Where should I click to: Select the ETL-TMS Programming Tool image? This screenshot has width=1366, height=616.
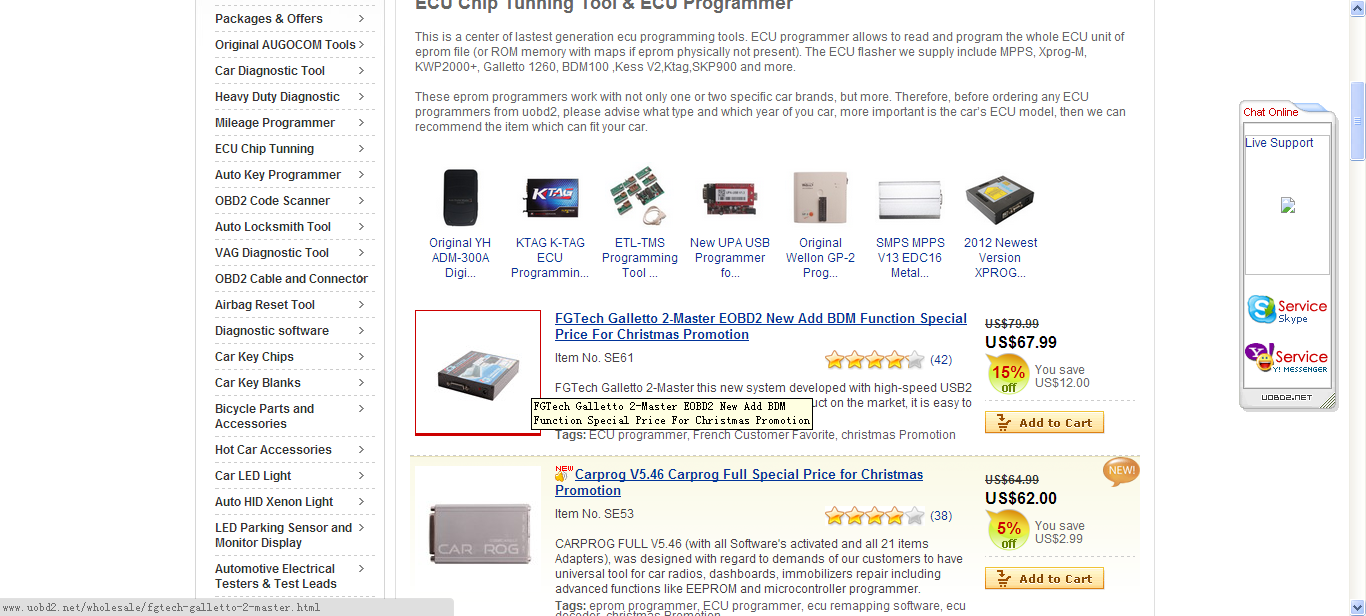coord(640,196)
